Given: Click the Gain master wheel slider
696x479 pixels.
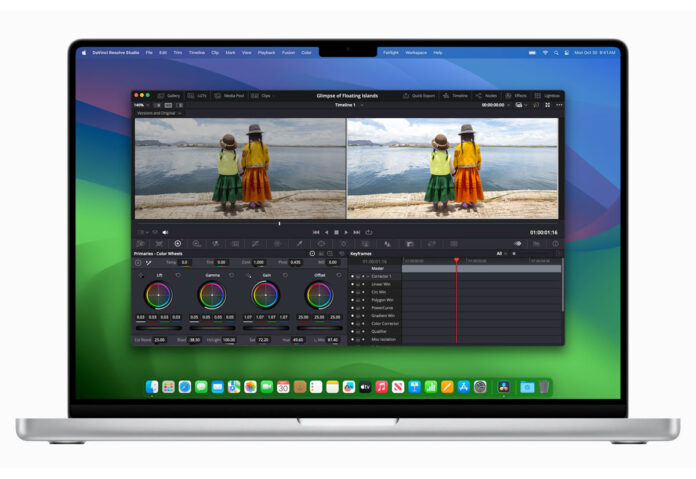Looking at the screenshot, I should click(x=266, y=328).
